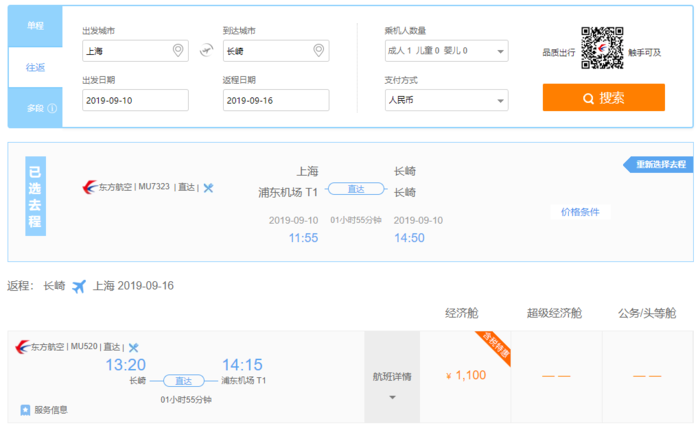Viewport: 700px width, 428px height.
Task: Click the location pin in arrival city field
Action: click(319, 51)
